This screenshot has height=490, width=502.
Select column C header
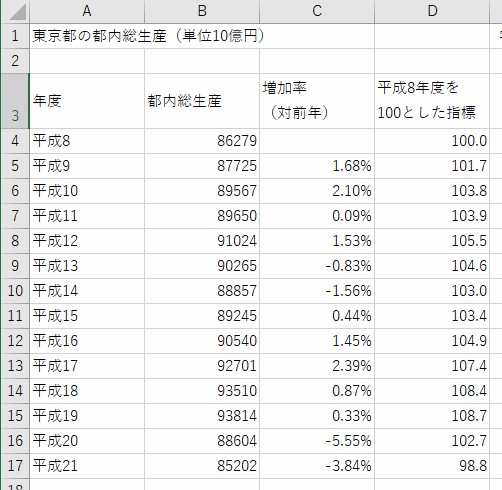pyautogui.click(x=317, y=11)
